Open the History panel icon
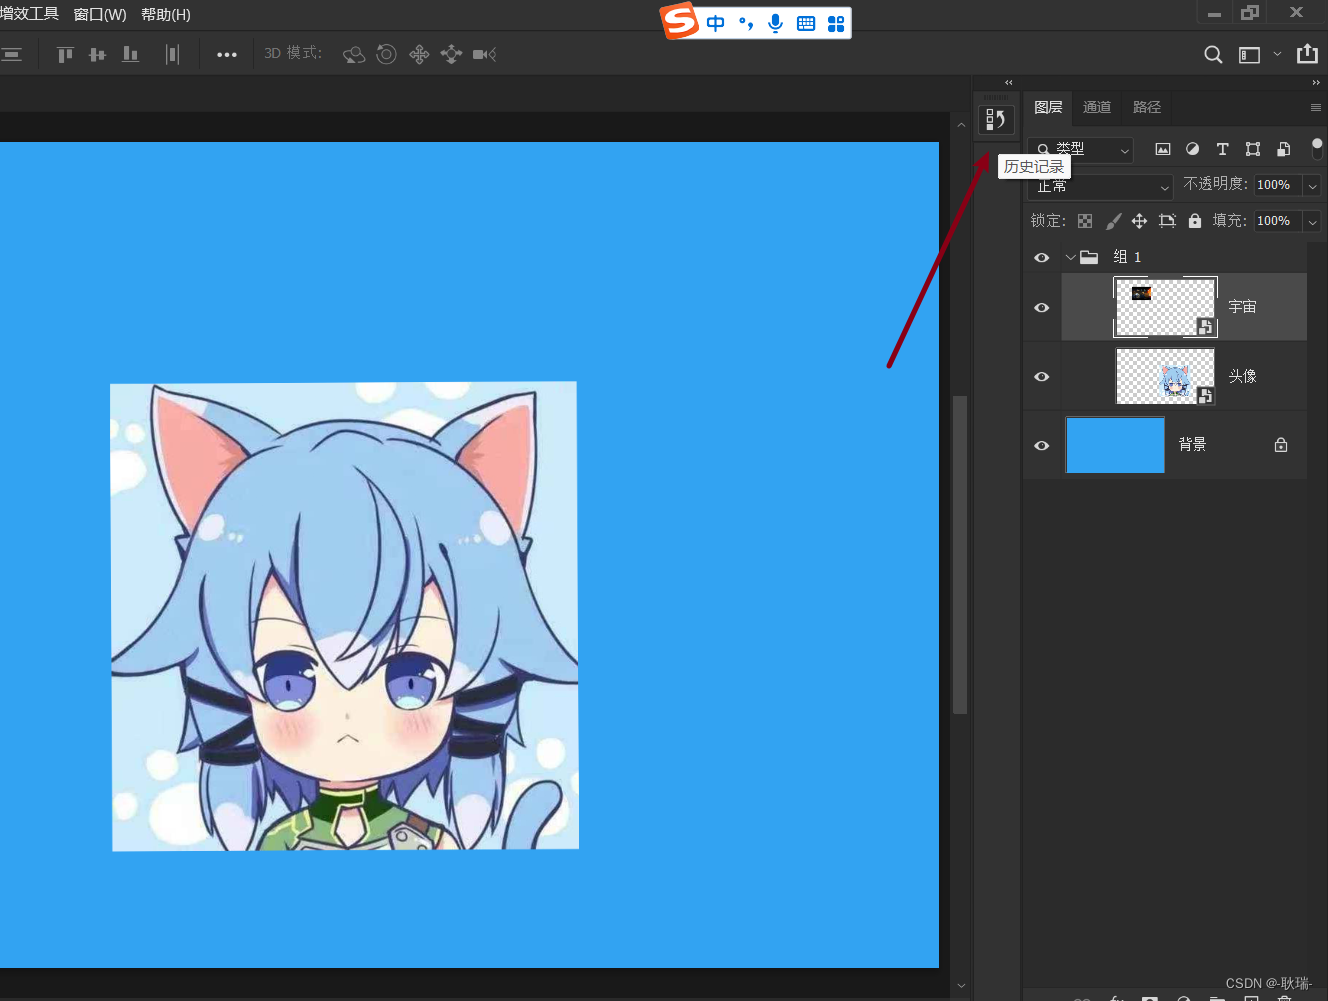The width and height of the screenshot is (1328, 1001). [995, 120]
